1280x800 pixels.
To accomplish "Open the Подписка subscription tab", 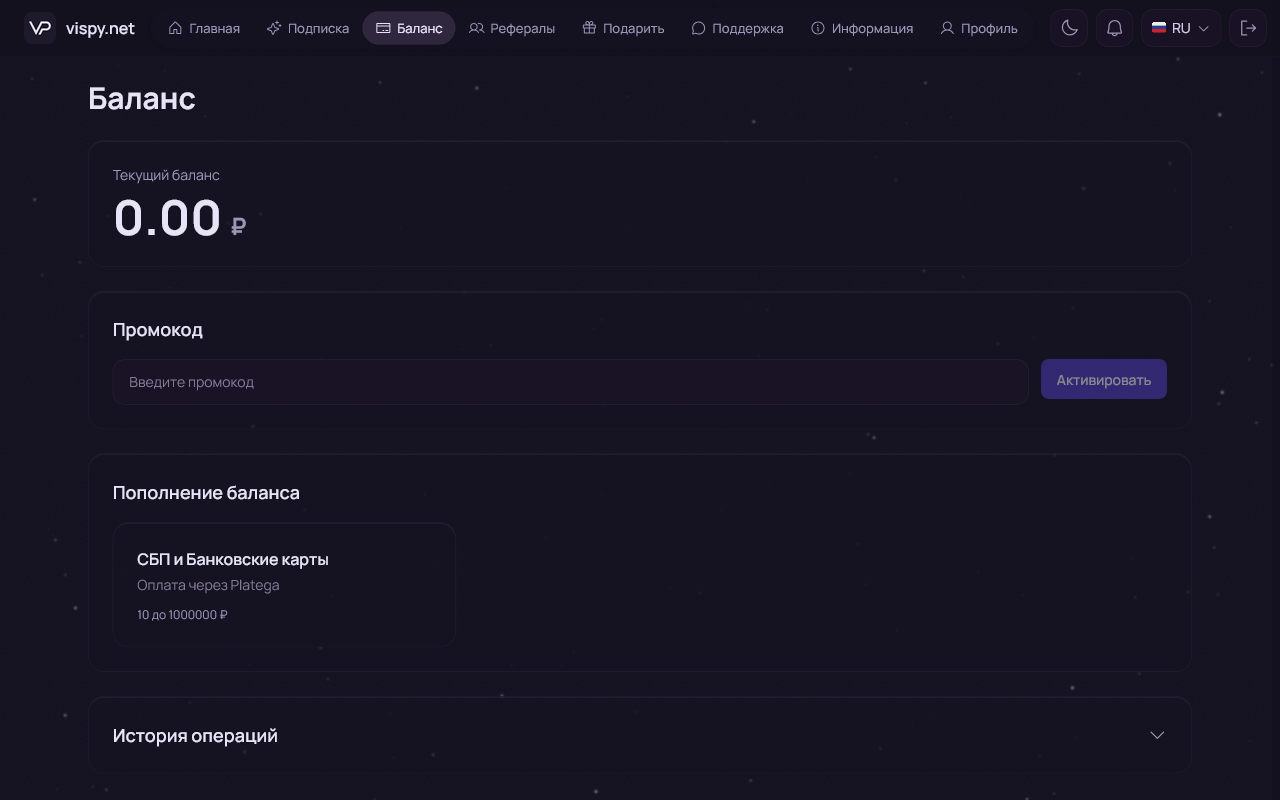I will (x=308, y=28).
